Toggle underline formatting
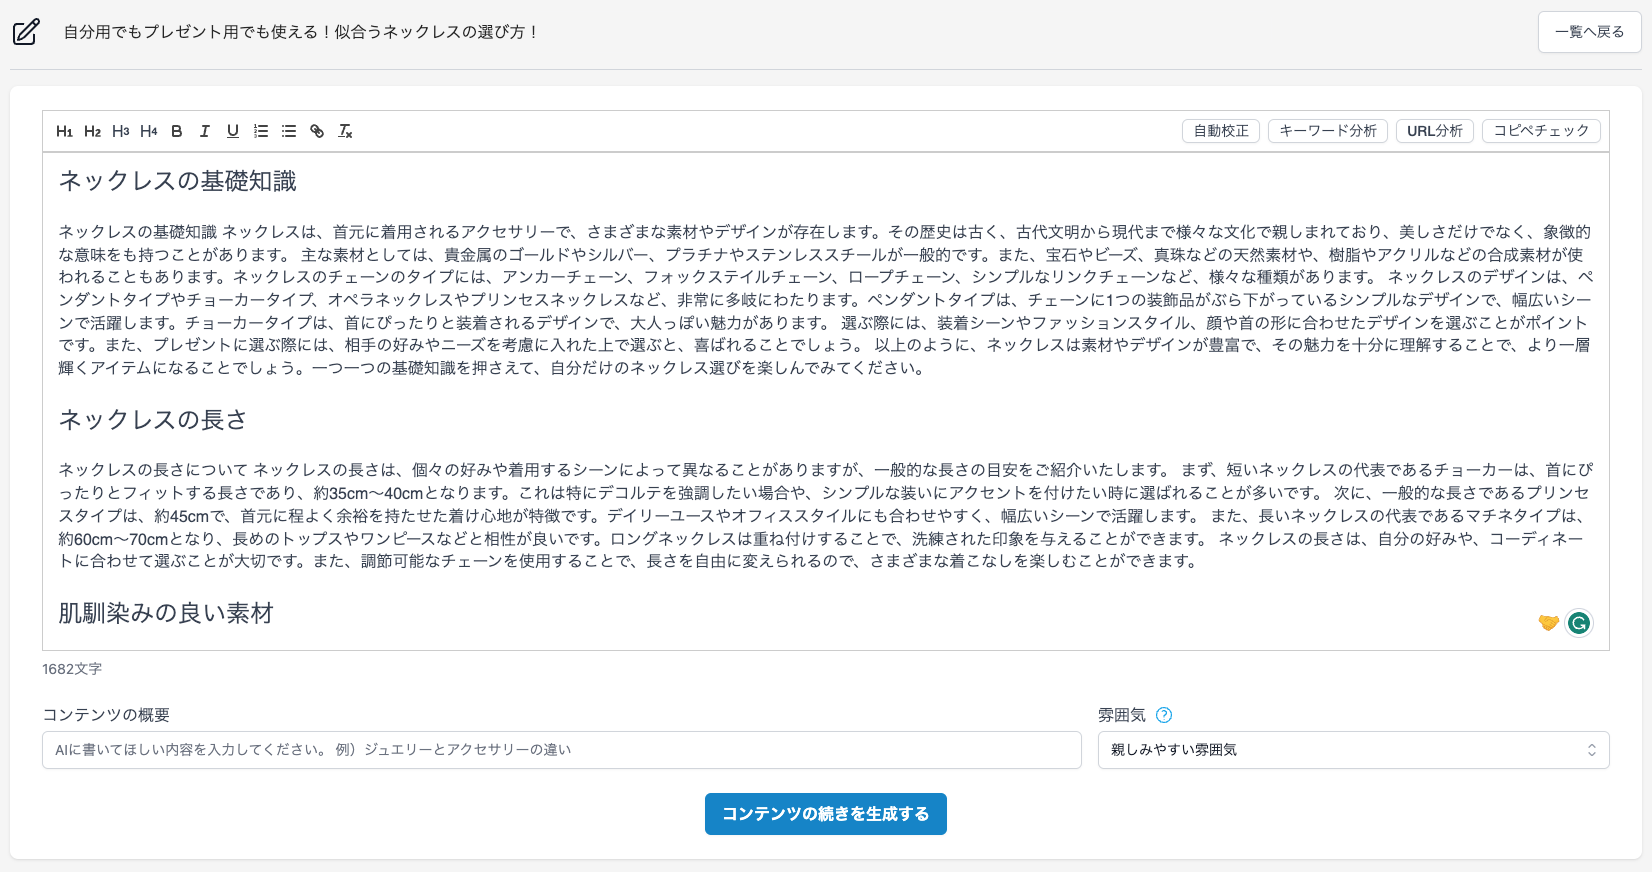Viewport: 1652px width, 872px height. coord(233,131)
